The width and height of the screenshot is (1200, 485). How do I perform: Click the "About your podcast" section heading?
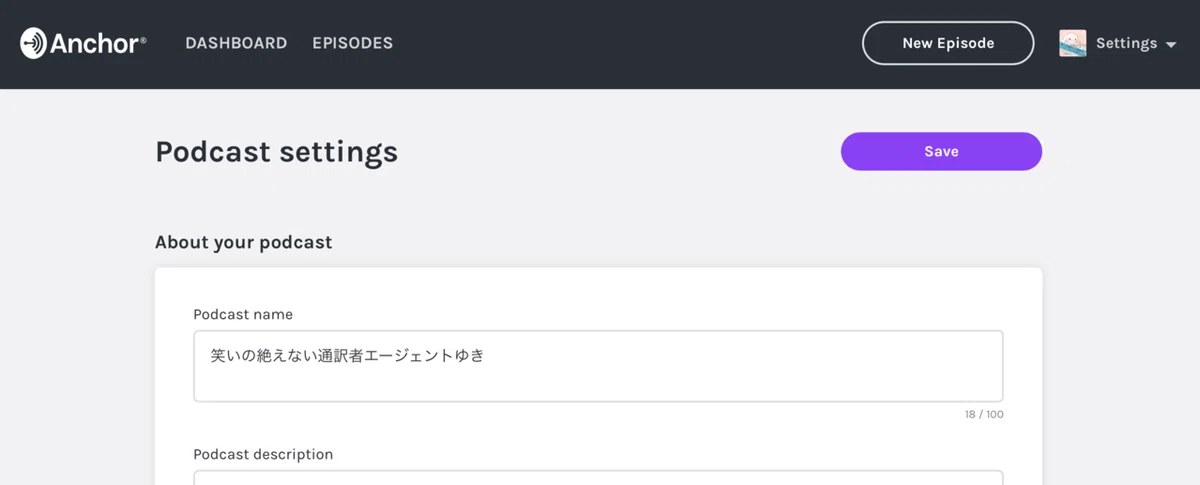[x=243, y=242]
